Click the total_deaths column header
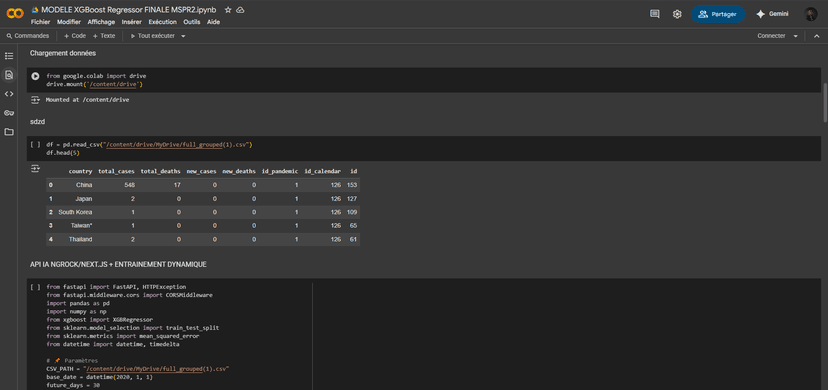 pyautogui.click(x=160, y=172)
